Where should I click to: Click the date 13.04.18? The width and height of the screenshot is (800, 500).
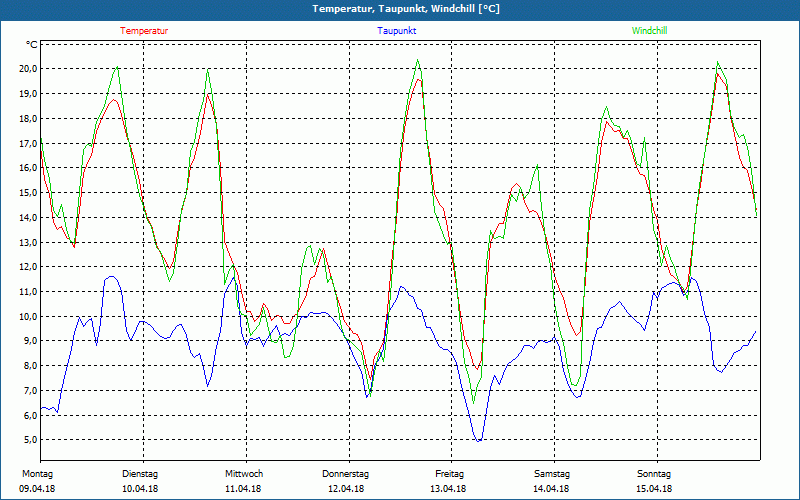448,489
